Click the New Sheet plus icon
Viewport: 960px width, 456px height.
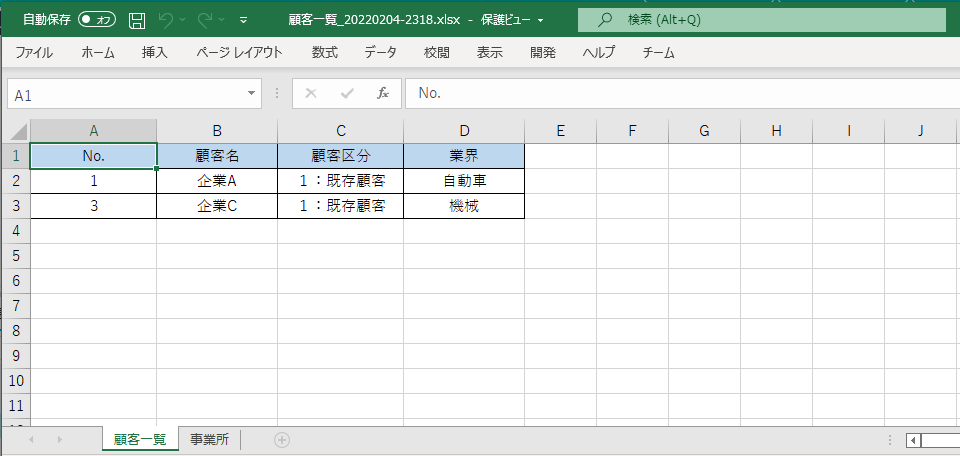coord(282,439)
